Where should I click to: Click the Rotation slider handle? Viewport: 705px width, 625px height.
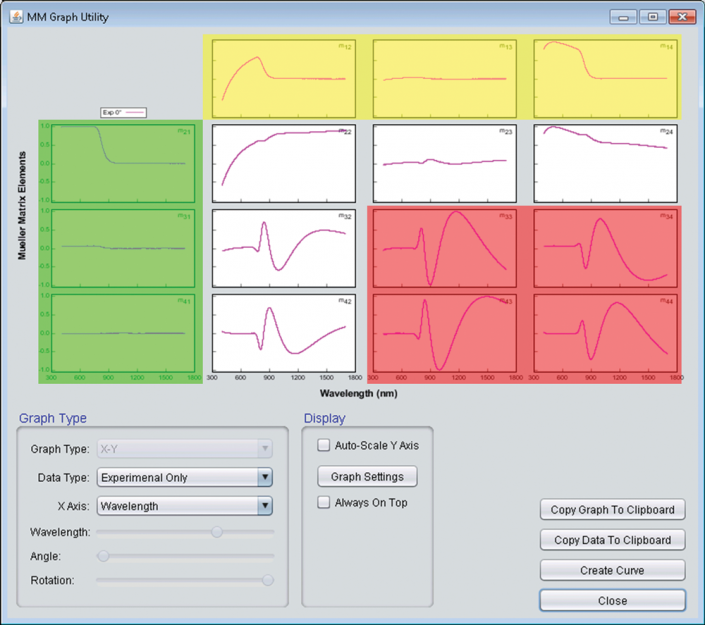click(267, 579)
